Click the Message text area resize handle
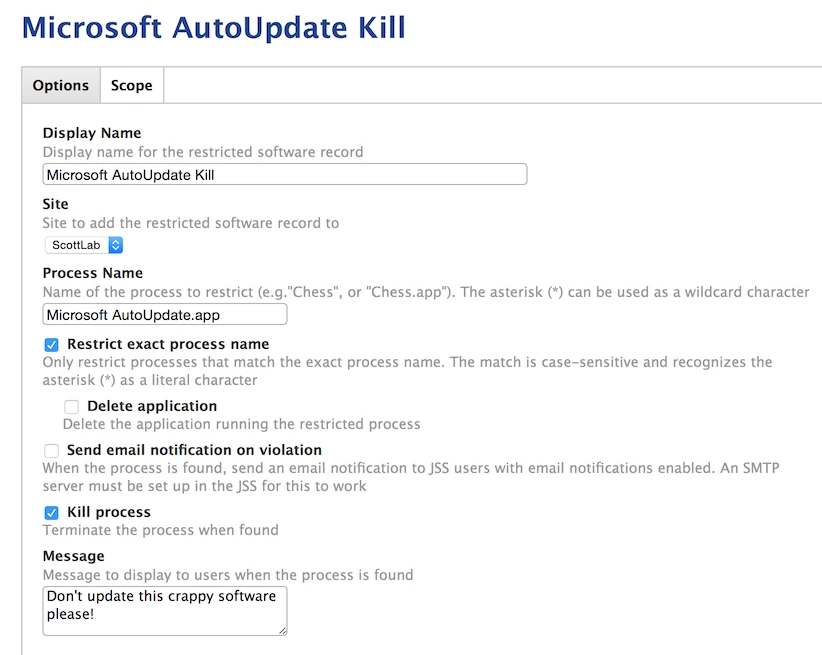The height and width of the screenshot is (655, 822). [x=283, y=631]
